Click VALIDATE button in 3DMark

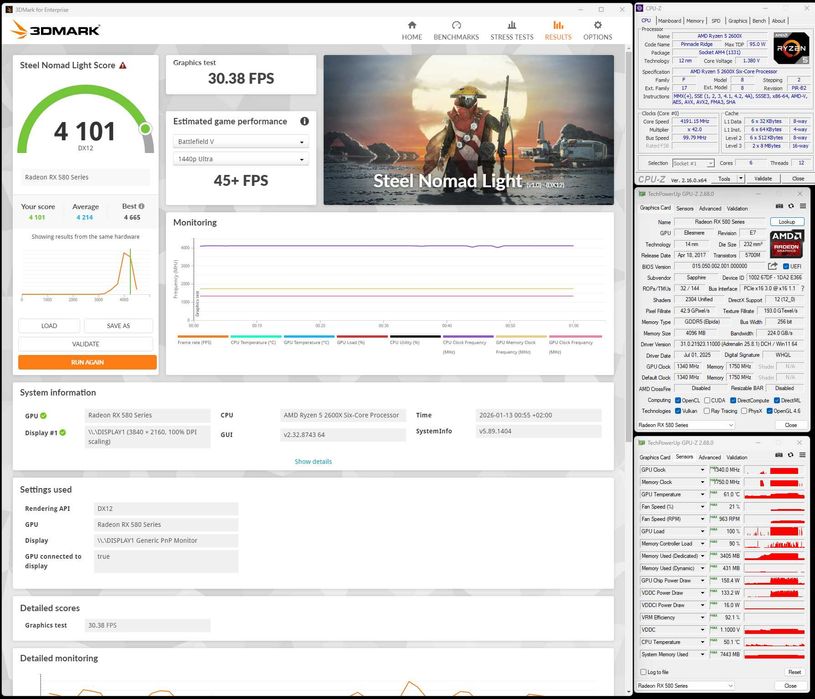(86, 344)
